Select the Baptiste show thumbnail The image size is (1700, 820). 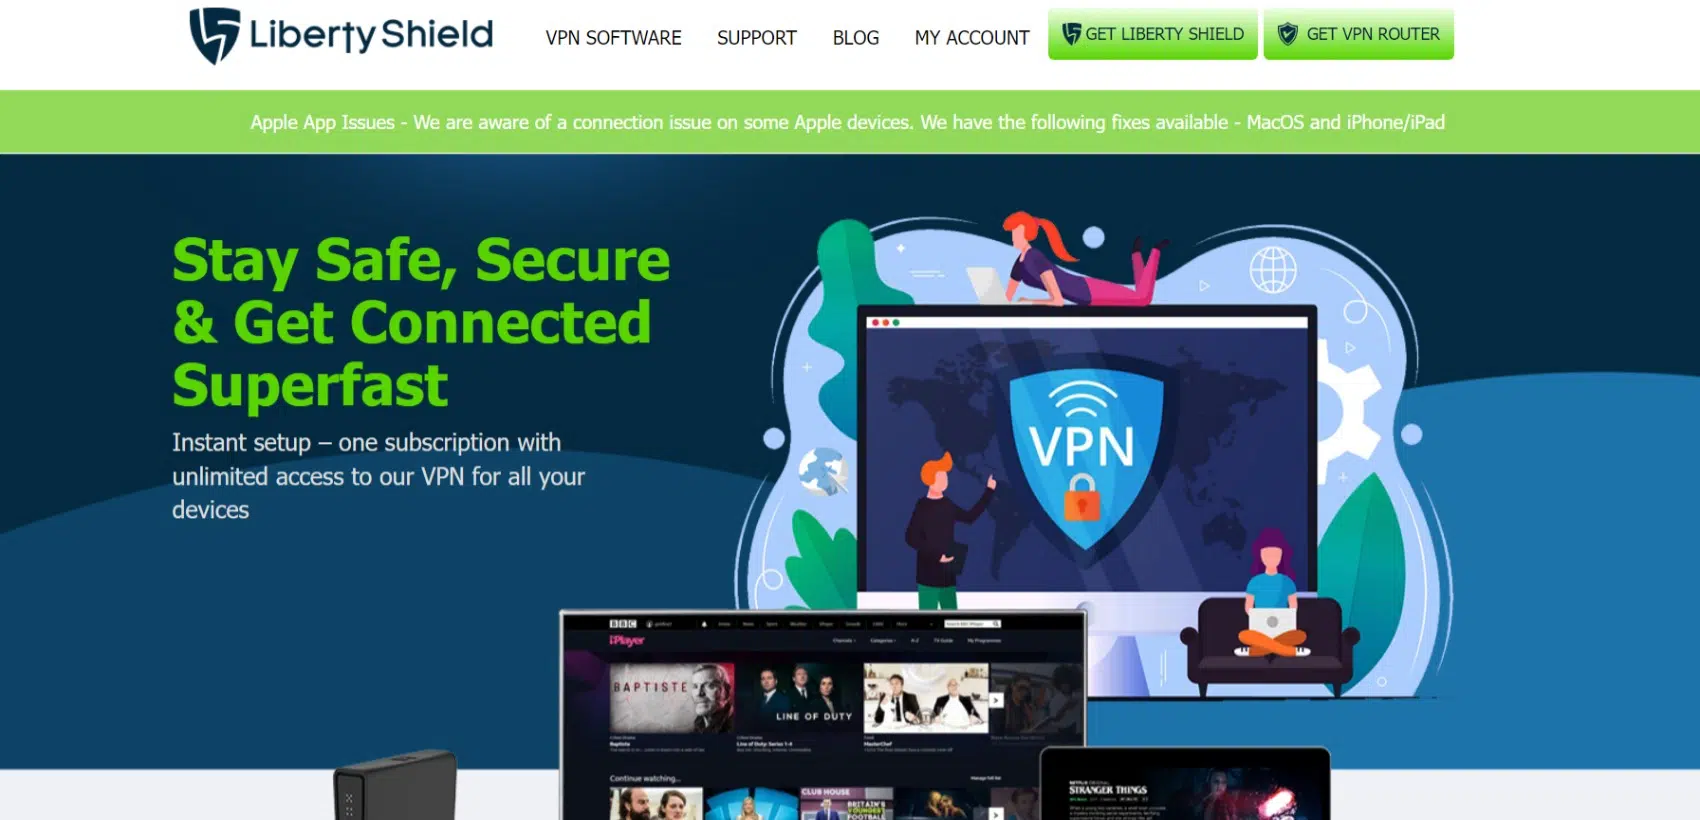[x=672, y=698]
